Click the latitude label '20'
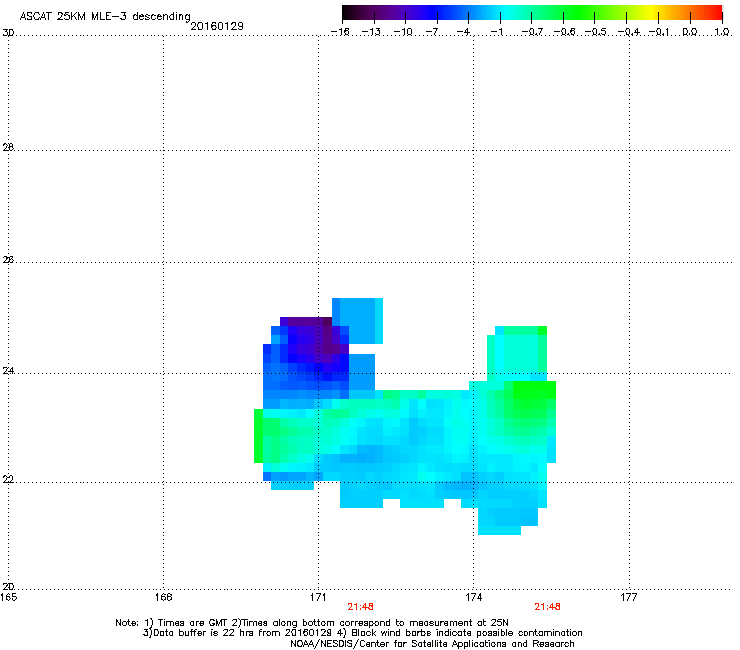 tap(8, 587)
